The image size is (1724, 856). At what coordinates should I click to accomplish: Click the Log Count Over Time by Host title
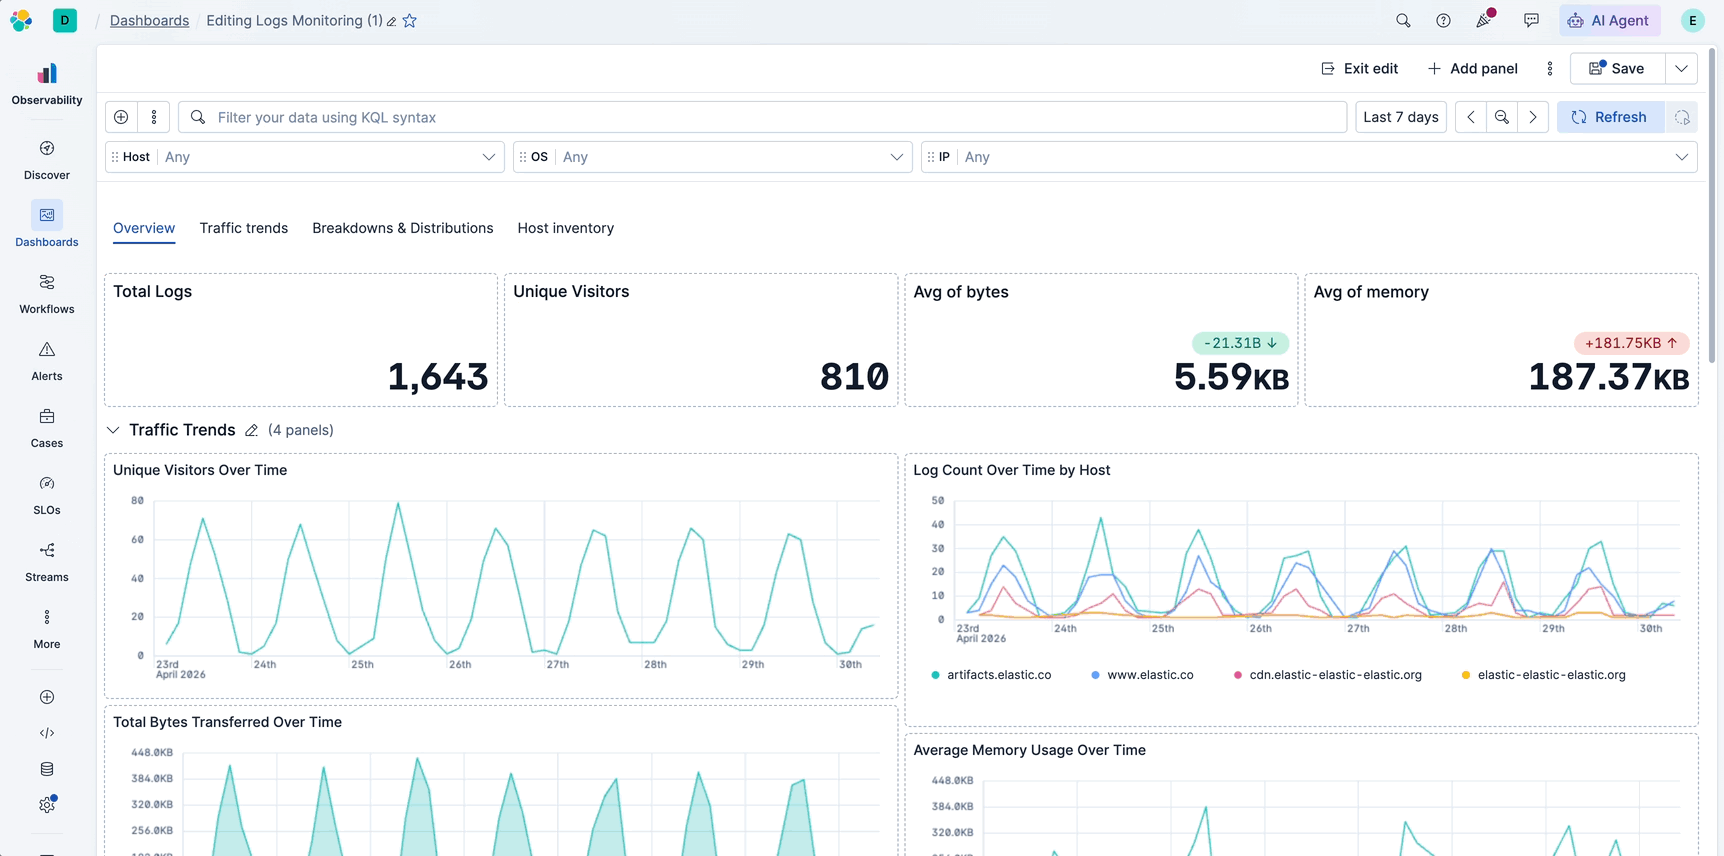coord(1012,470)
